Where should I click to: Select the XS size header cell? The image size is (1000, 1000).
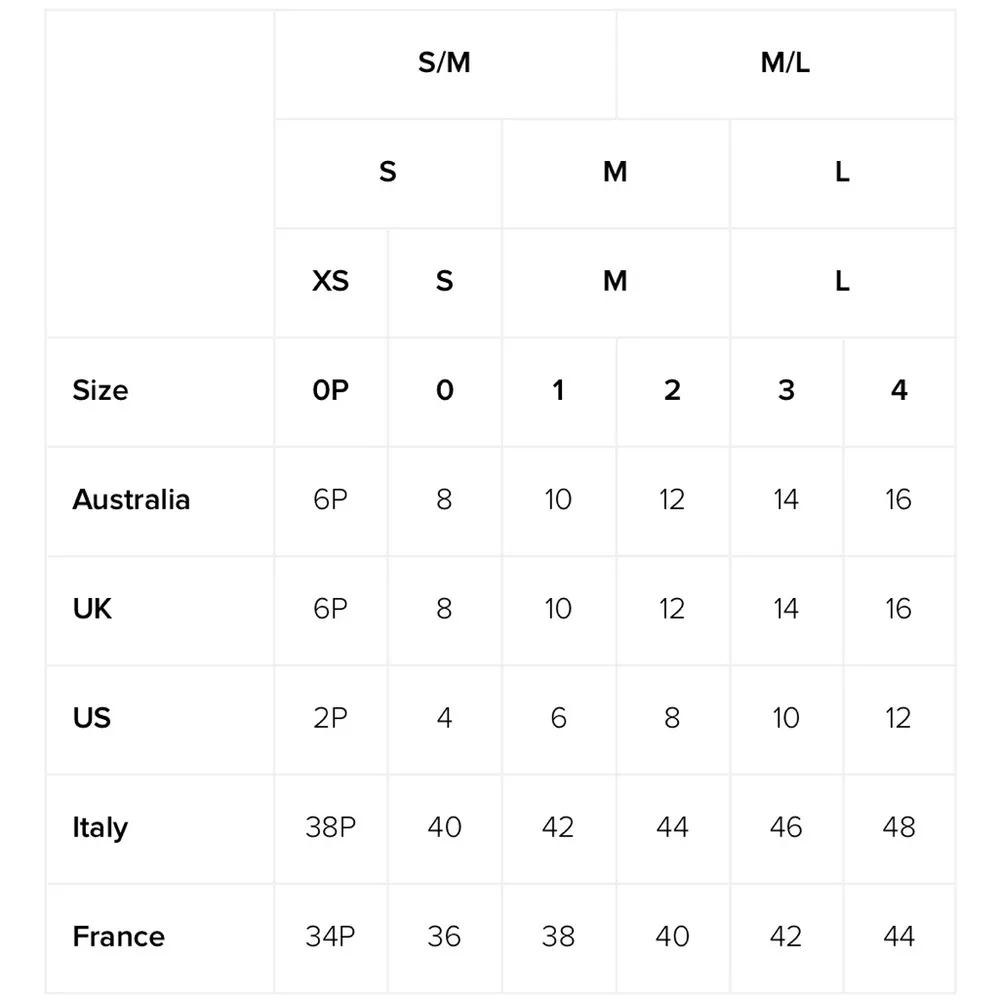pos(330,281)
